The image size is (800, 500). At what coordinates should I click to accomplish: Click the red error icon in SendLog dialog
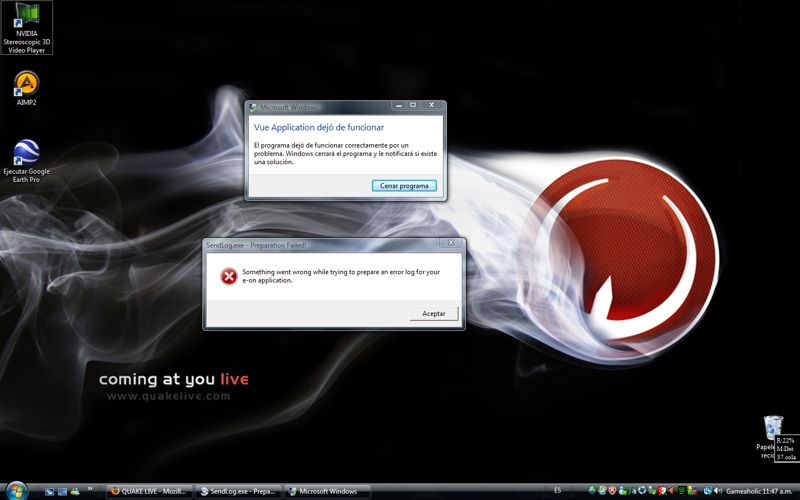coord(229,276)
